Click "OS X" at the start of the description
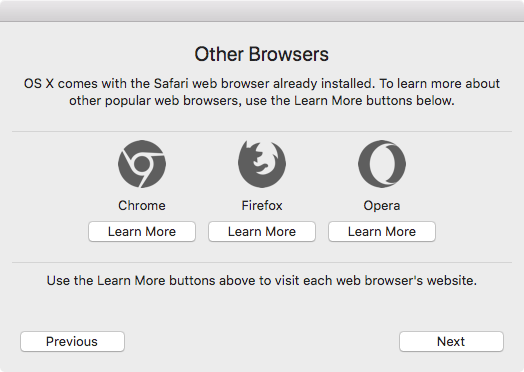This screenshot has height=372, width=524. pos(39,84)
